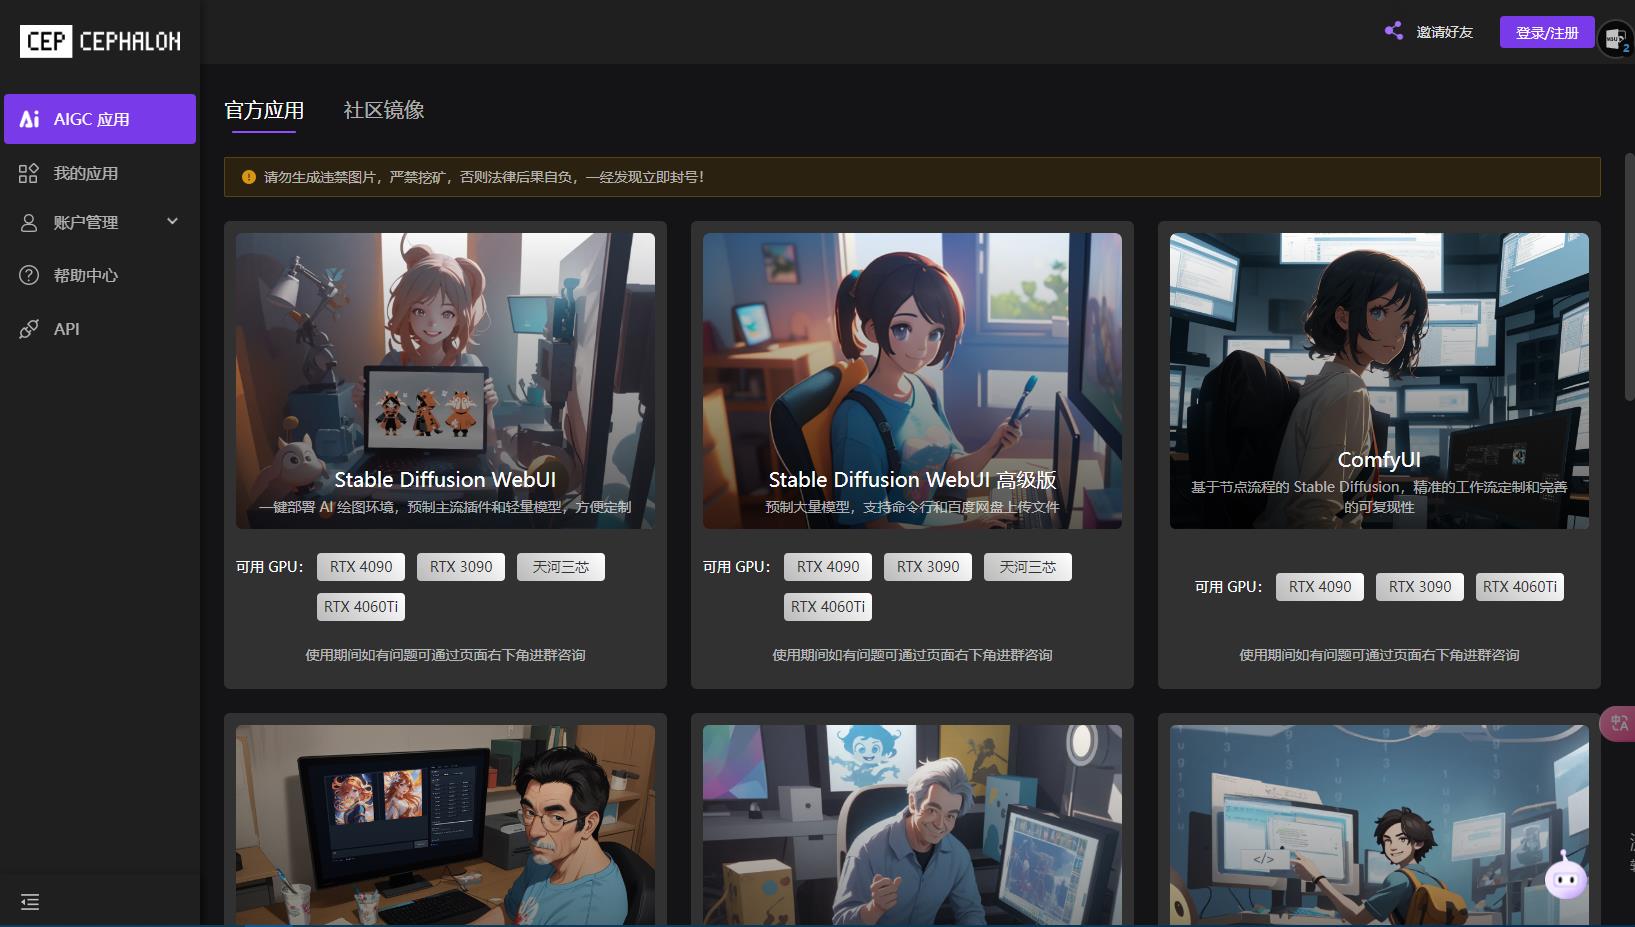Pick RTX 4060Ti GPU under ComfyUI
1635x927 pixels.
[1519, 587]
